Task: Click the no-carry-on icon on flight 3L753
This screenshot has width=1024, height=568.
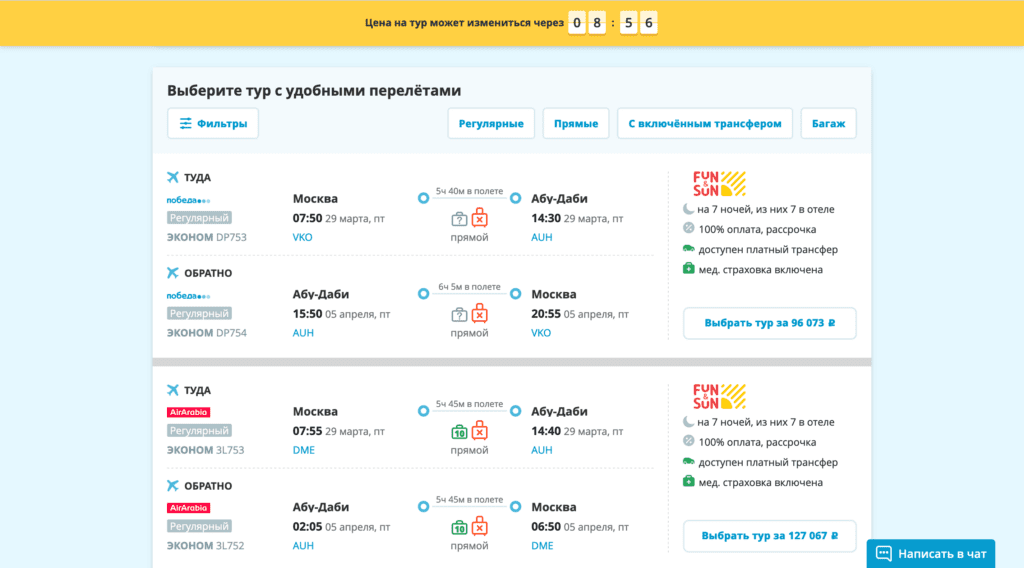Action: click(x=480, y=430)
